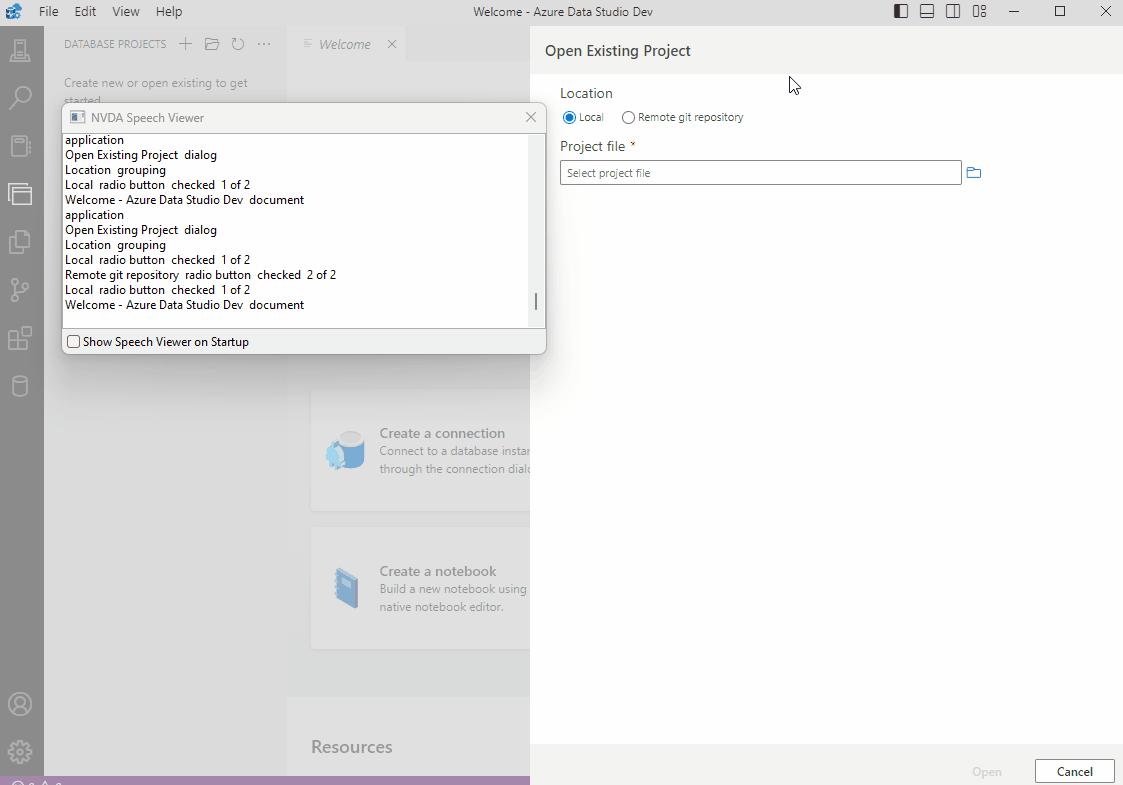
Task: Click the Open button in the dialog
Action: click(x=987, y=771)
